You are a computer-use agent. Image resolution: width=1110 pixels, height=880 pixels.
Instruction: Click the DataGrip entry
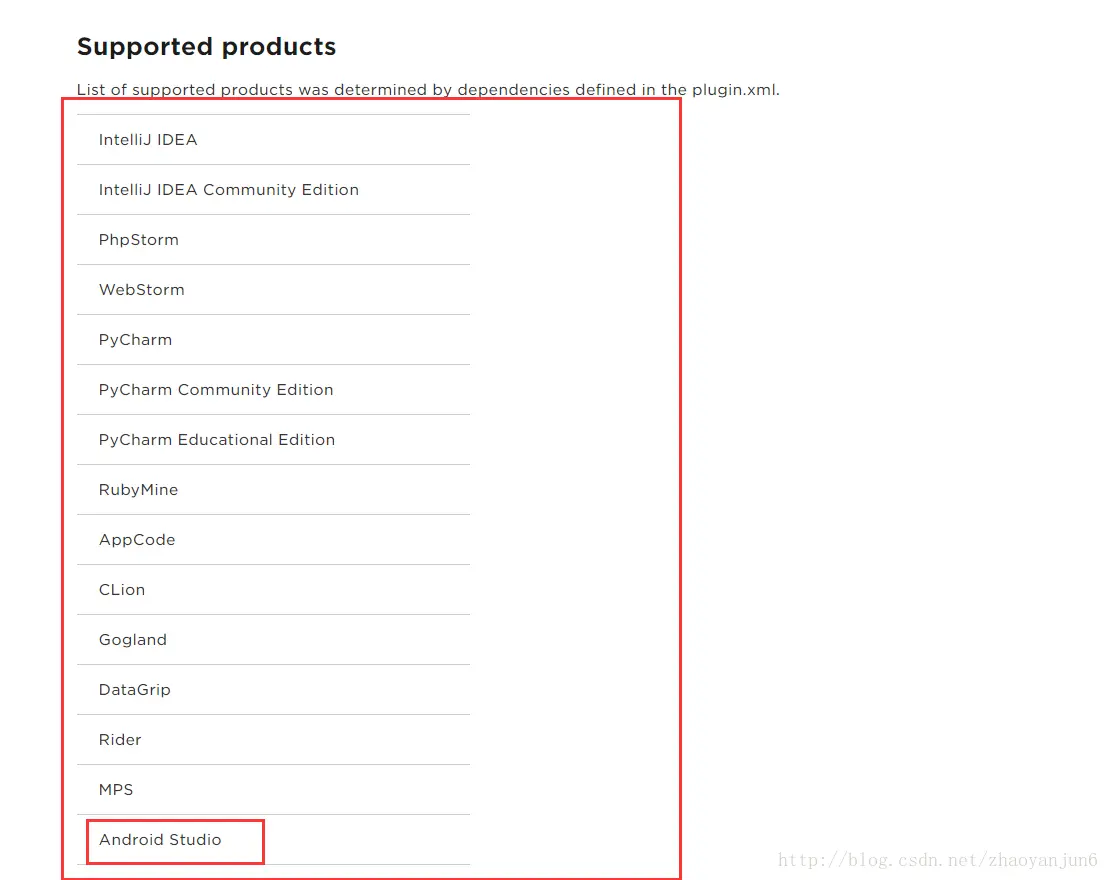pos(273,690)
